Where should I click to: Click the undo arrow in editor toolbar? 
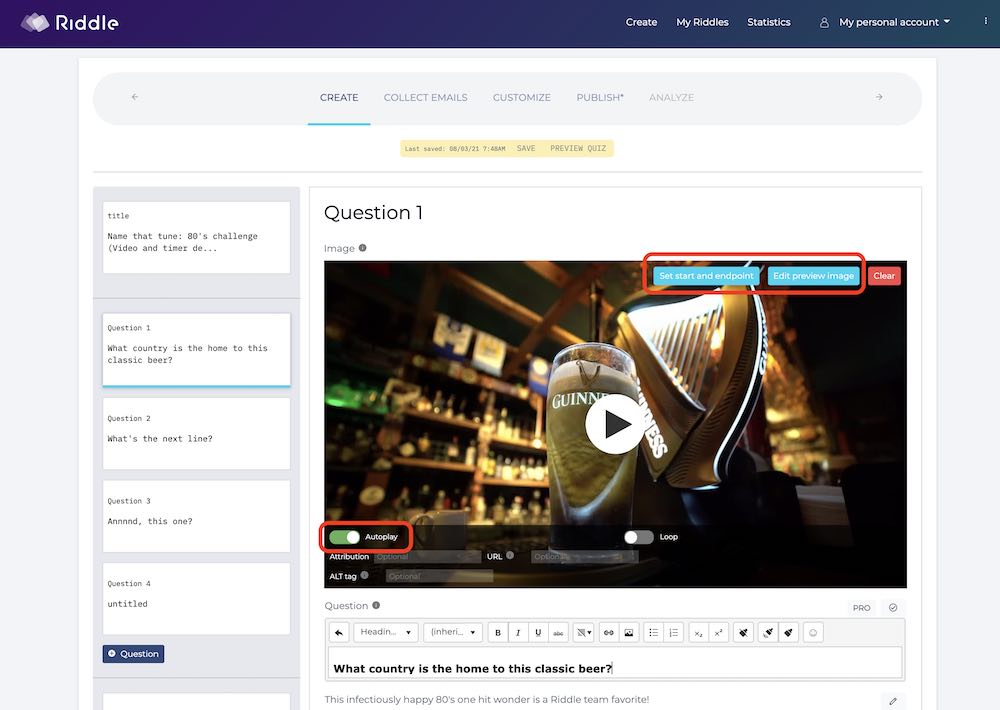click(x=339, y=633)
